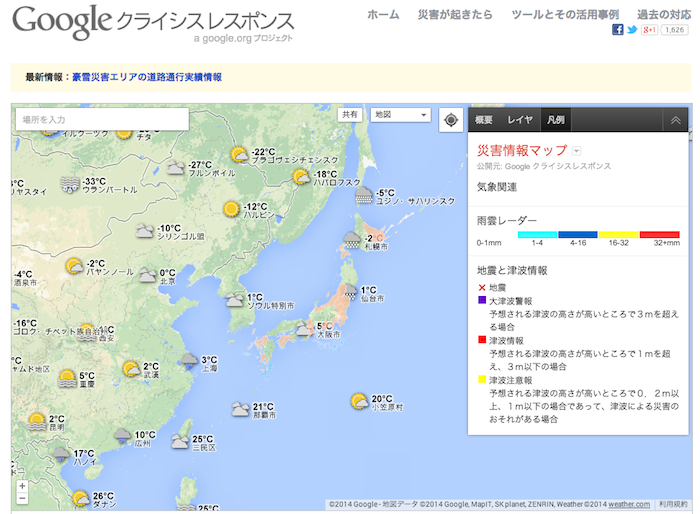
Task: Click the red 32+mm radar swatch
Action: pos(659,234)
